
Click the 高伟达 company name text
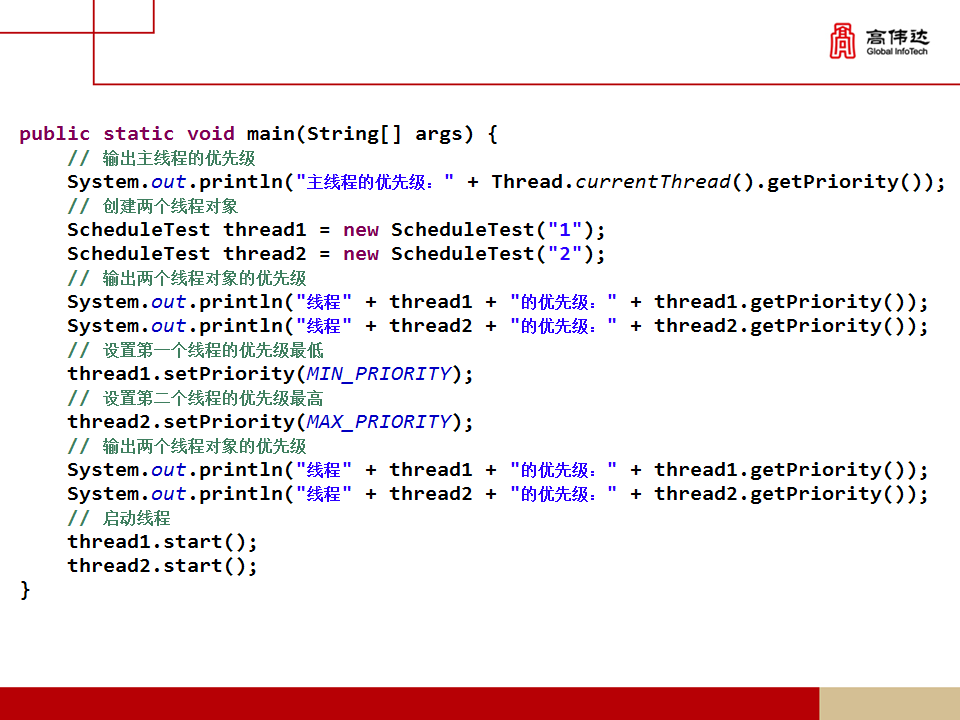coord(897,37)
